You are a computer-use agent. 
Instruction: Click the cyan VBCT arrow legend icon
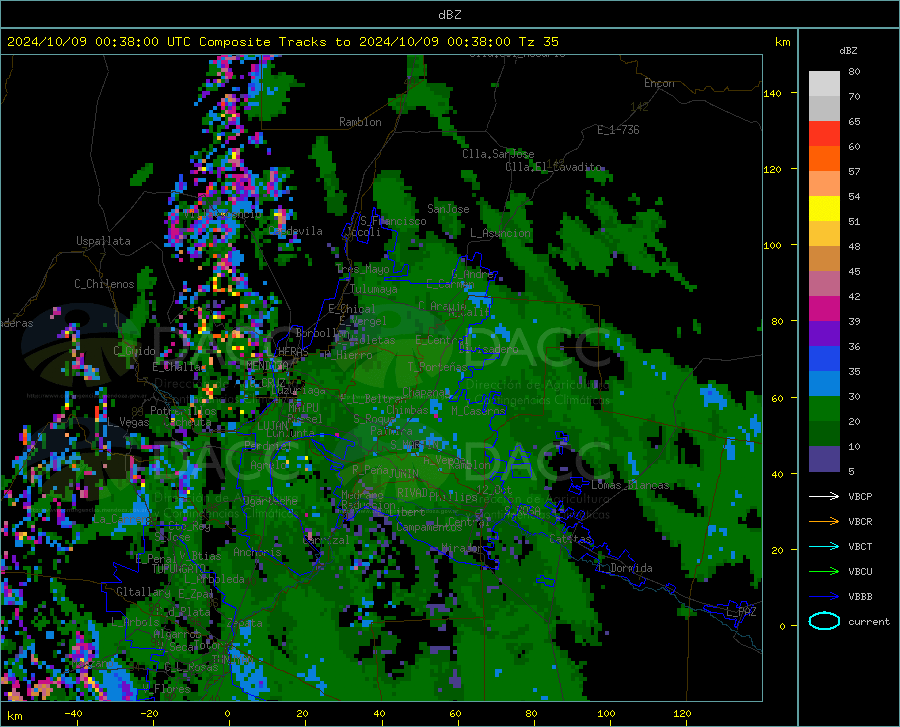coord(824,546)
